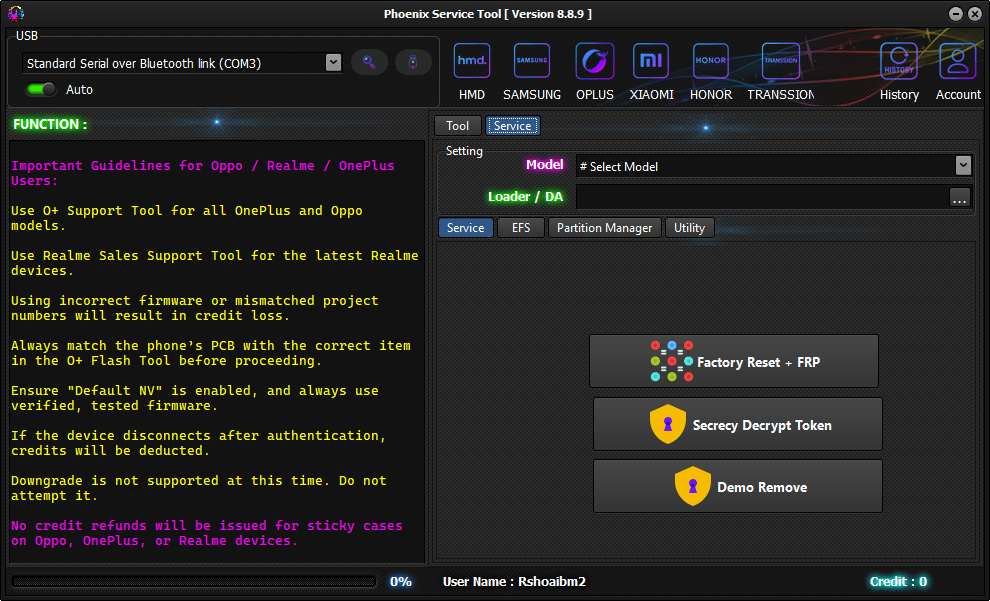
Task: Browse for Loader / DA file
Action: [x=960, y=197]
